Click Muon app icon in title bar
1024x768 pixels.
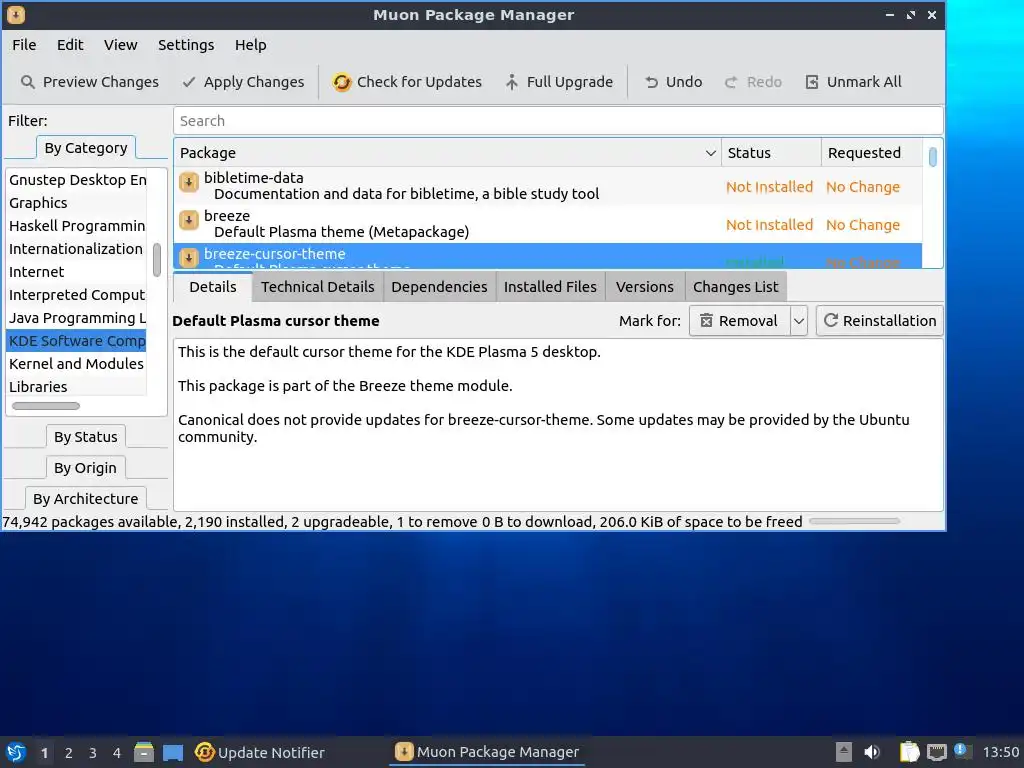coord(16,14)
